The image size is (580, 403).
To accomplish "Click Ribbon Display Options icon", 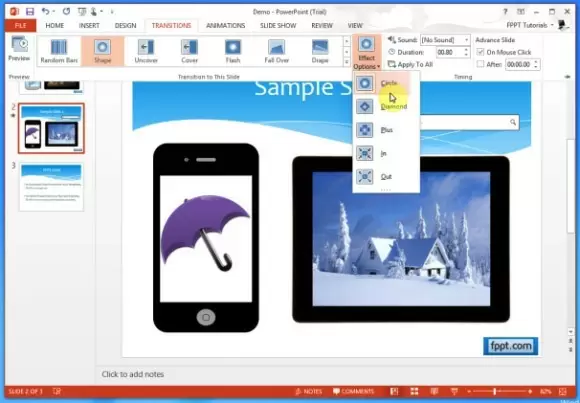I will [521, 12].
